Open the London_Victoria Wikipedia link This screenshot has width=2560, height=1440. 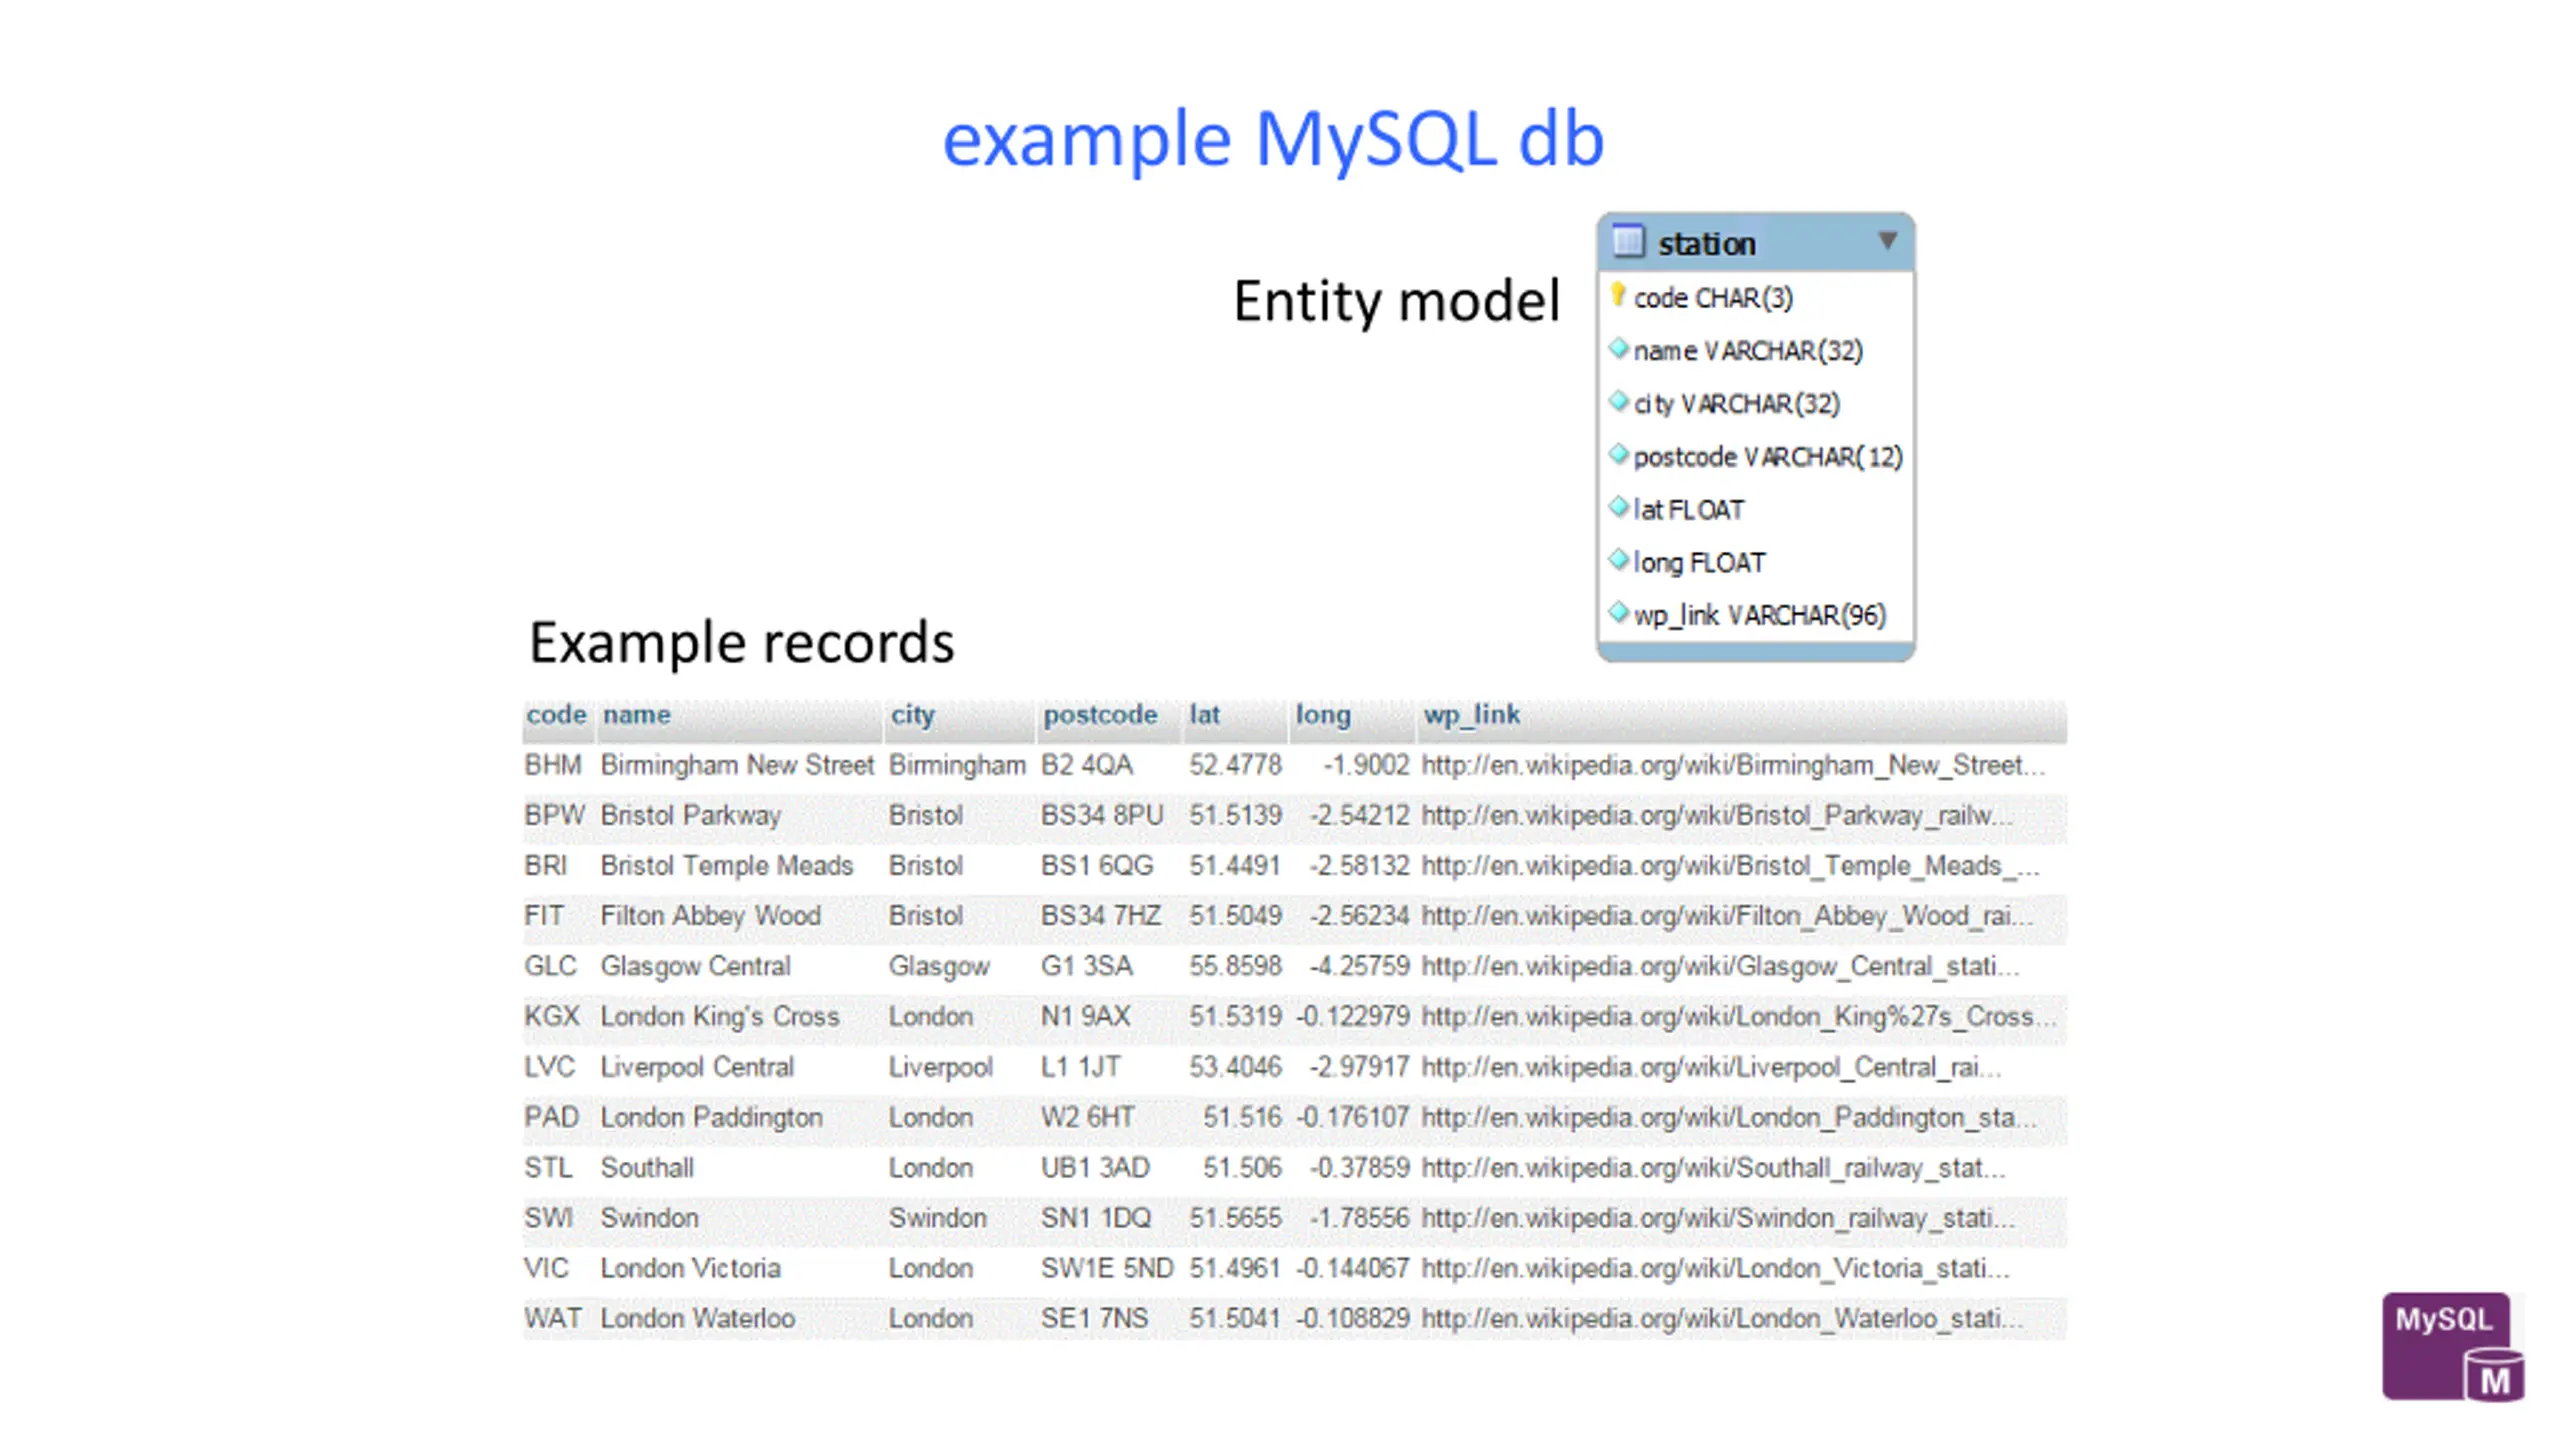pos(1715,1269)
